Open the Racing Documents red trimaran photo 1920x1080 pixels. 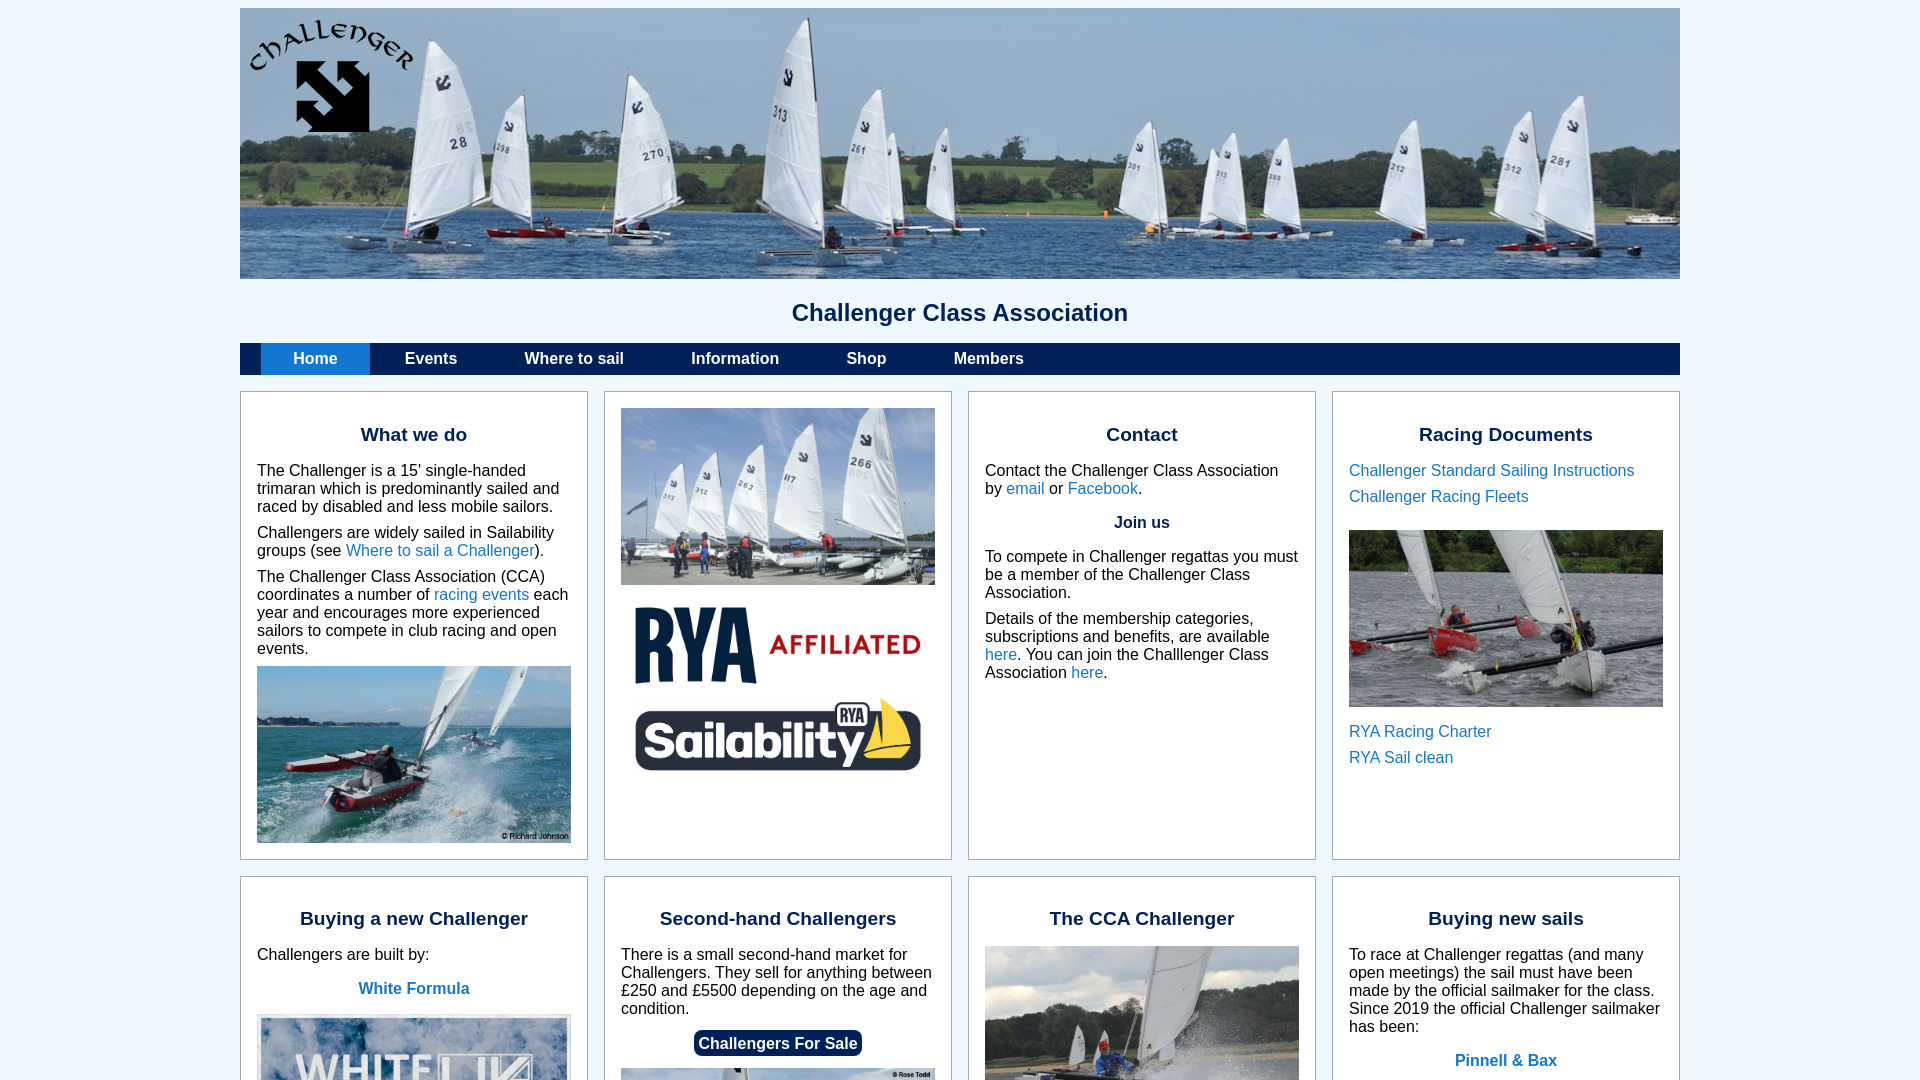point(1506,618)
